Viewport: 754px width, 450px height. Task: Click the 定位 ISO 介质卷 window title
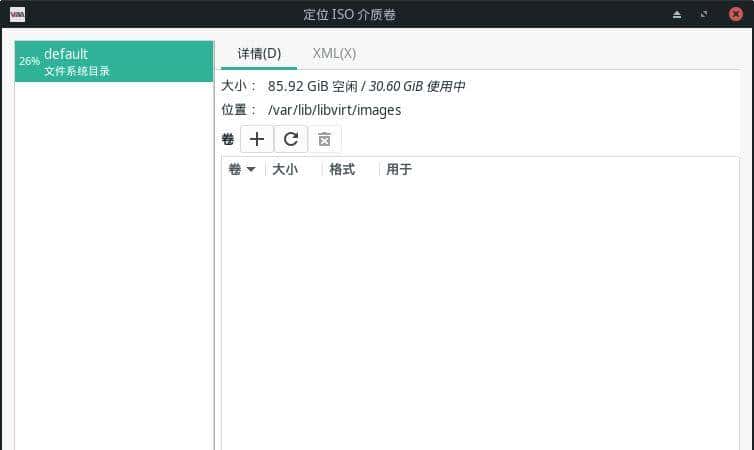[350, 14]
